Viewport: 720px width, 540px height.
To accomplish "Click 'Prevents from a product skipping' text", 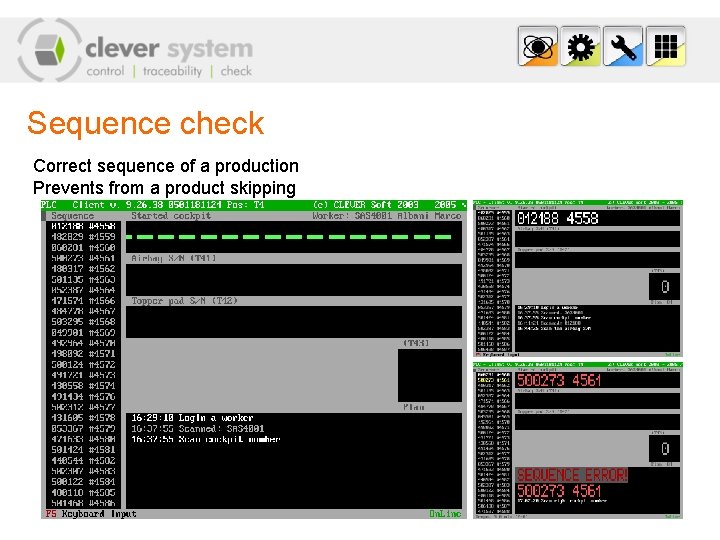I will tap(164, 188).
